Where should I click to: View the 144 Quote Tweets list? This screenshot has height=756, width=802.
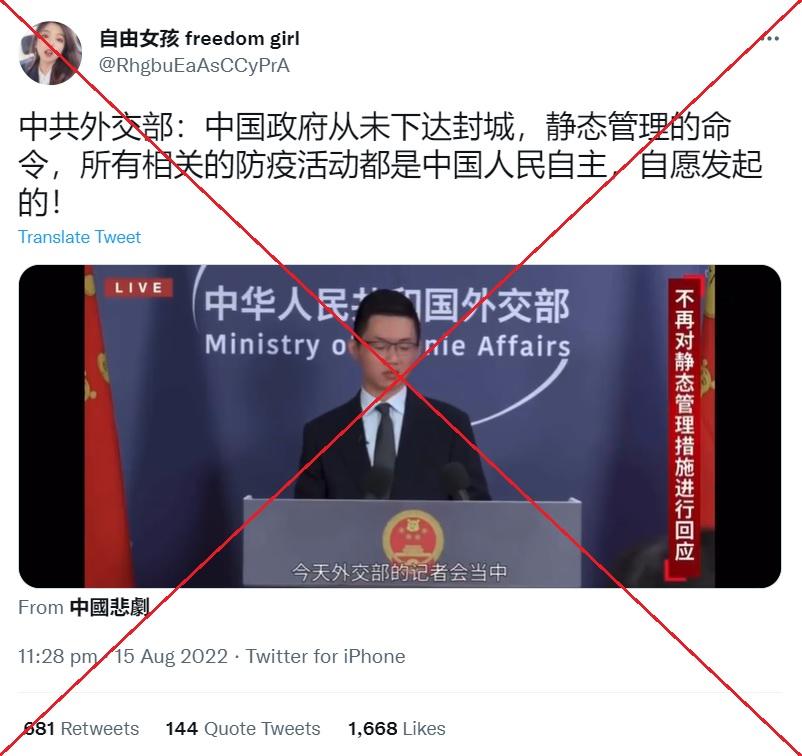(x=243, y=728)
